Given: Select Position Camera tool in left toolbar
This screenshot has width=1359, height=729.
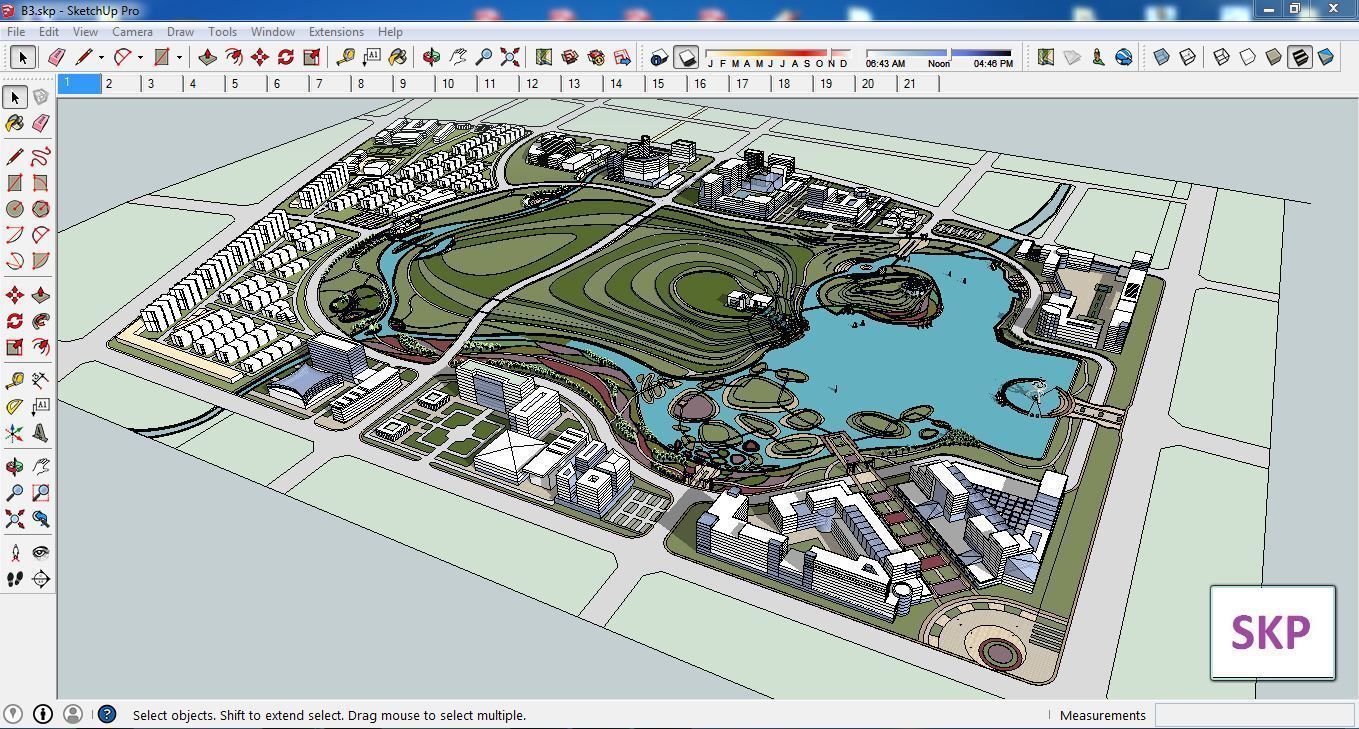Looking at the screenshot, I should pos(15,553).
